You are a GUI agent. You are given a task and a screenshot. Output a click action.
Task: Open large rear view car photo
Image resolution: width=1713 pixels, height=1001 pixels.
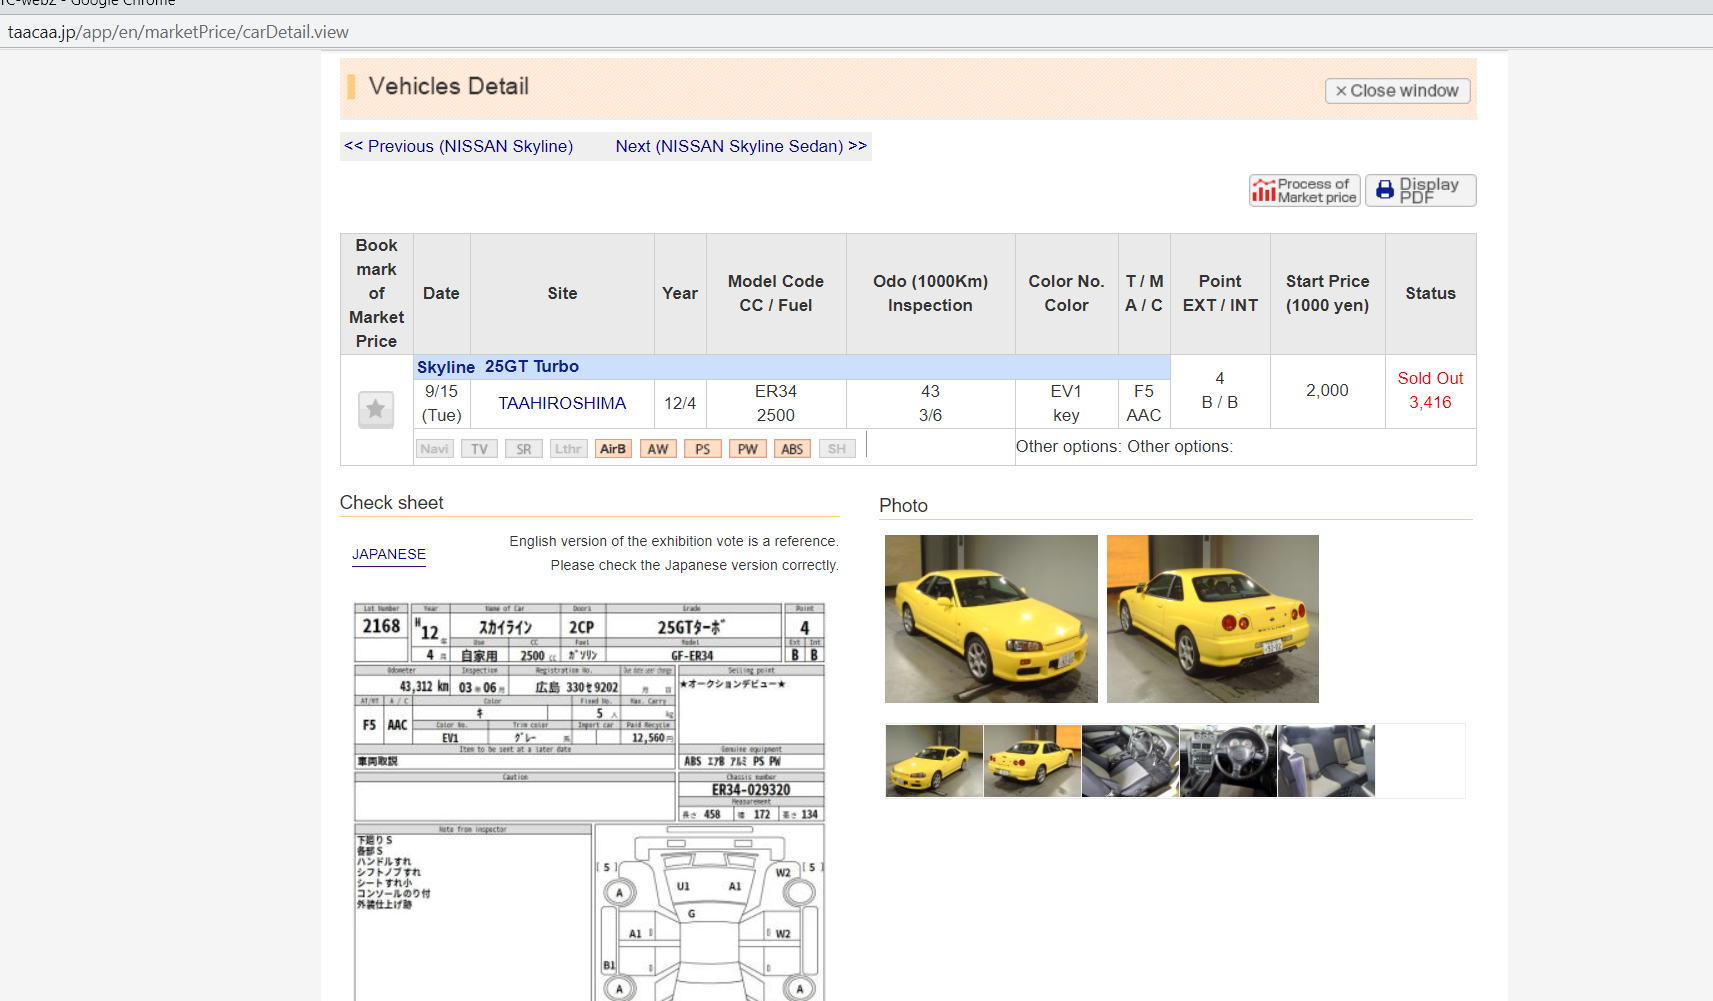pyautogui.click(x=1213, y=619)
